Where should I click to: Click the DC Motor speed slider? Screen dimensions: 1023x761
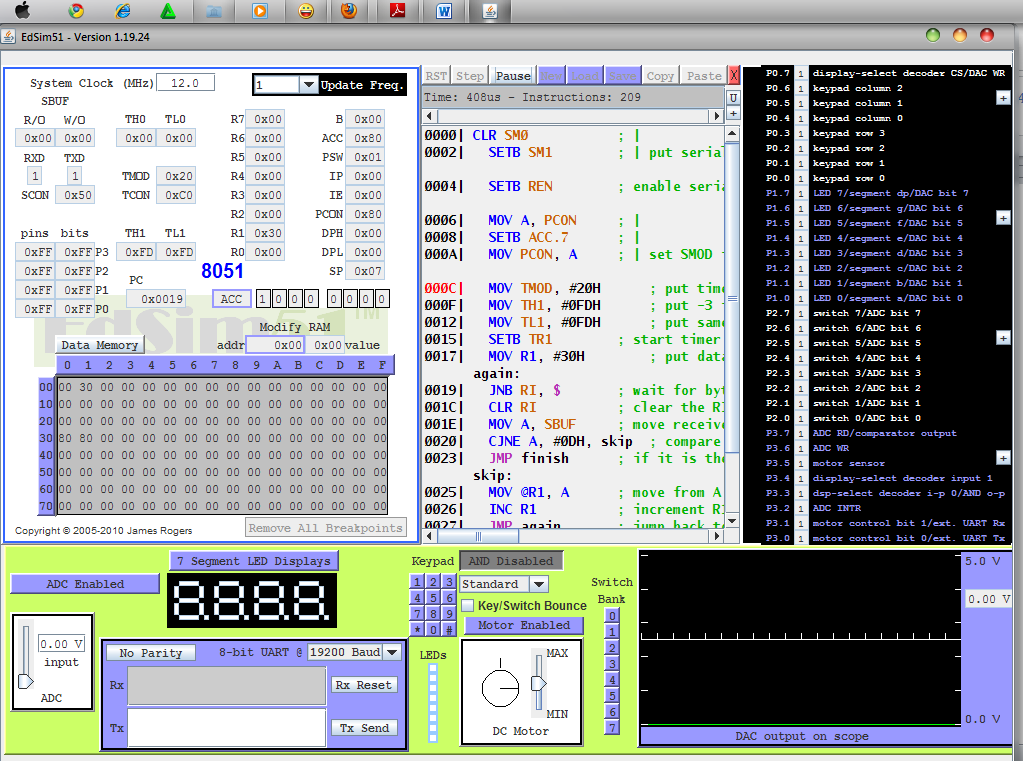click(538, 682)
